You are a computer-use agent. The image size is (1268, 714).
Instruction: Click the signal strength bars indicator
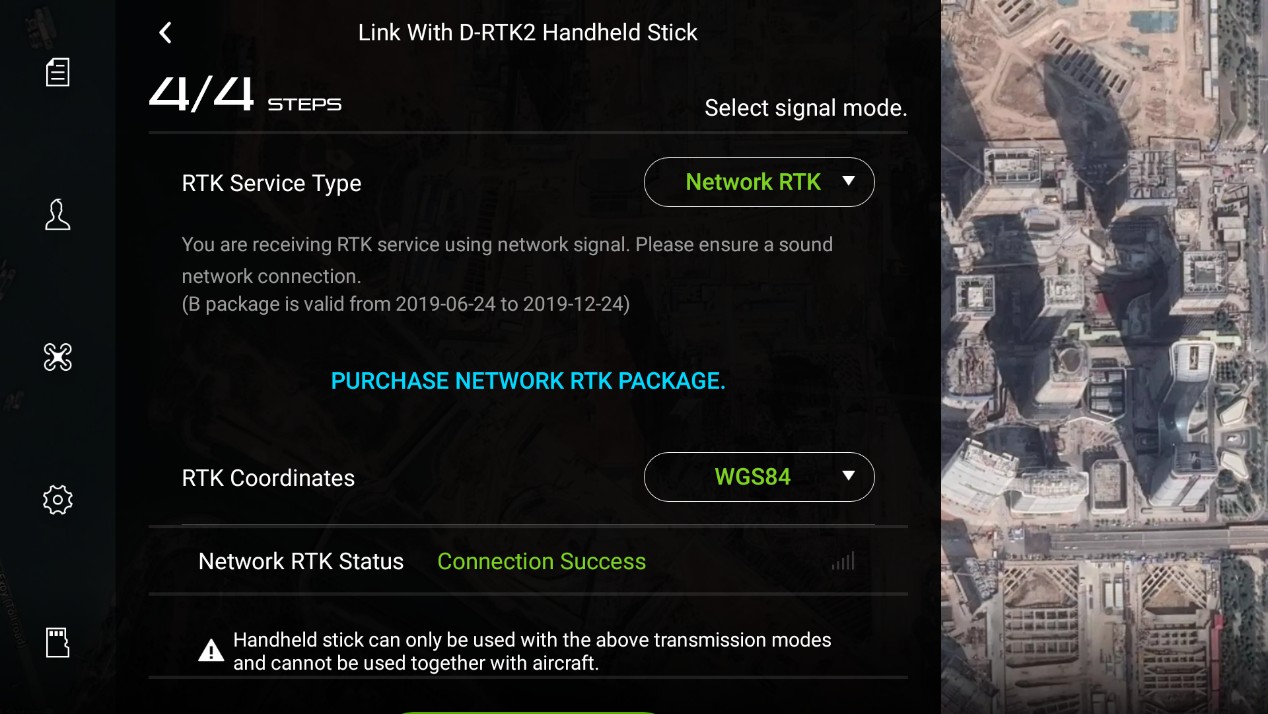[843, 561]
